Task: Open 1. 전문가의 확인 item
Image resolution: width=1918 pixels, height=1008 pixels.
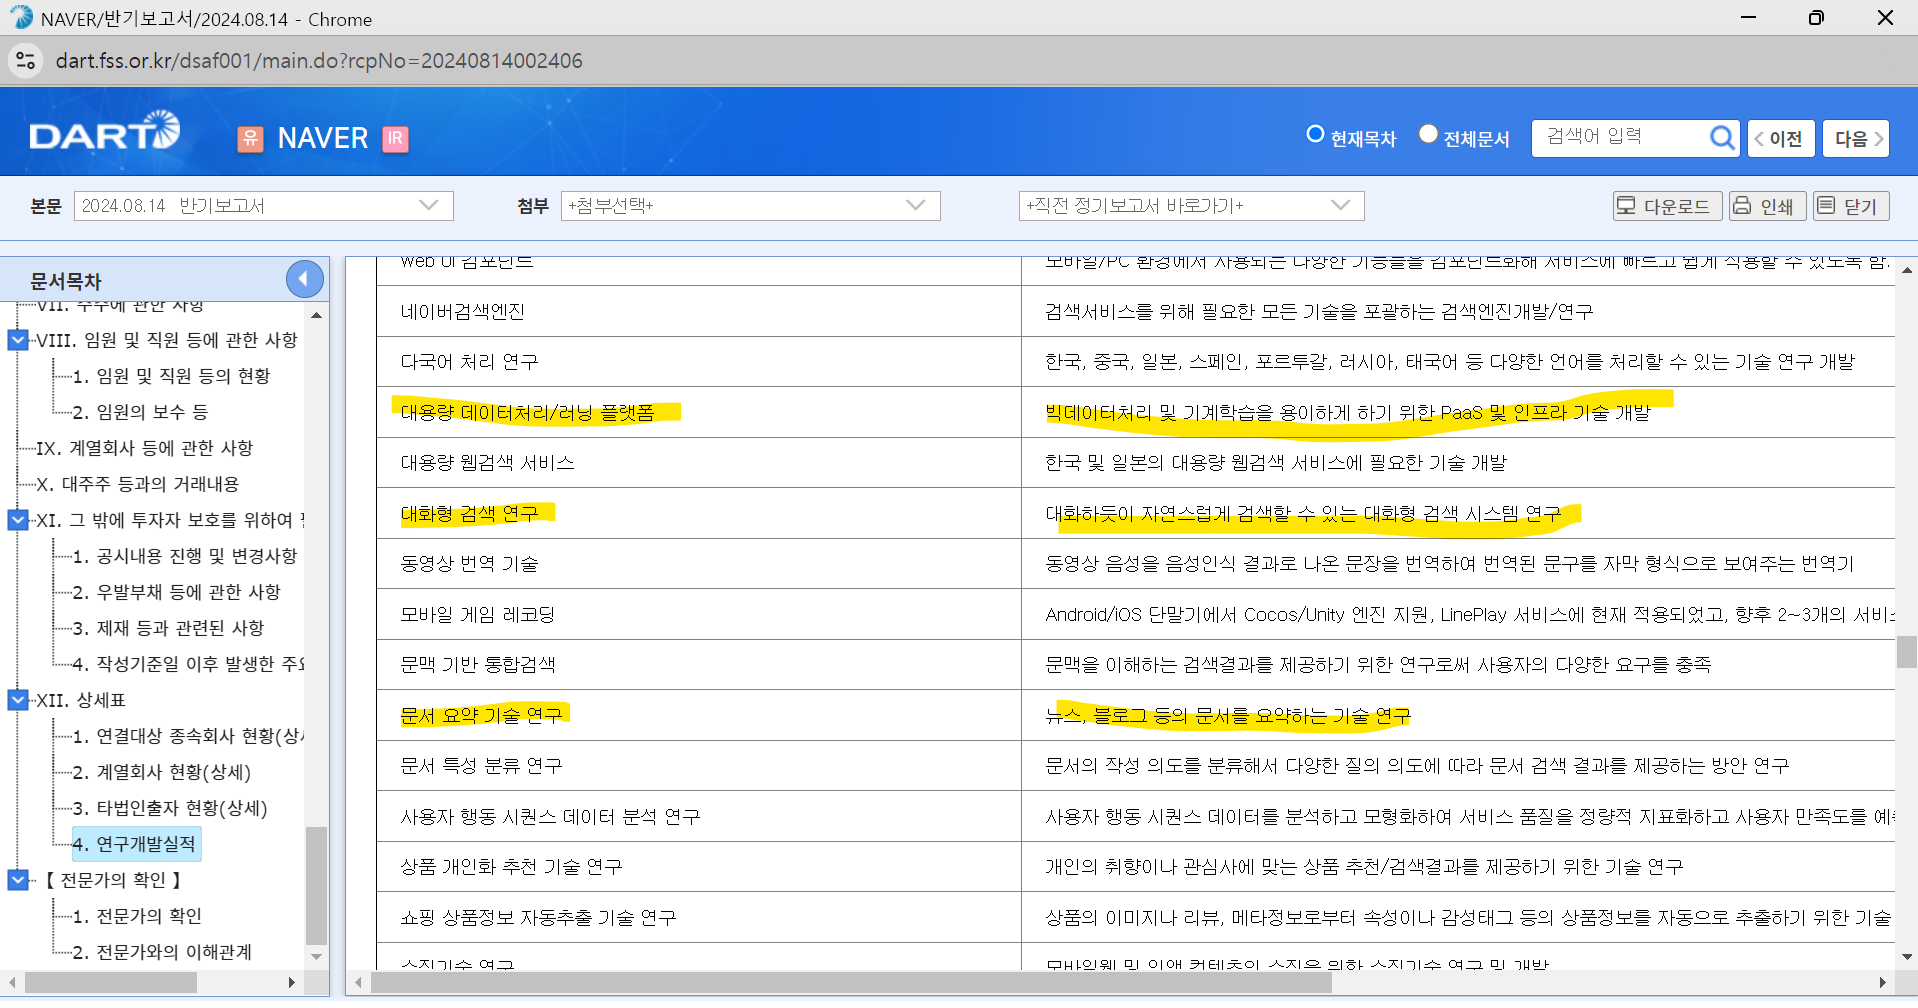Action: (137, 916)
